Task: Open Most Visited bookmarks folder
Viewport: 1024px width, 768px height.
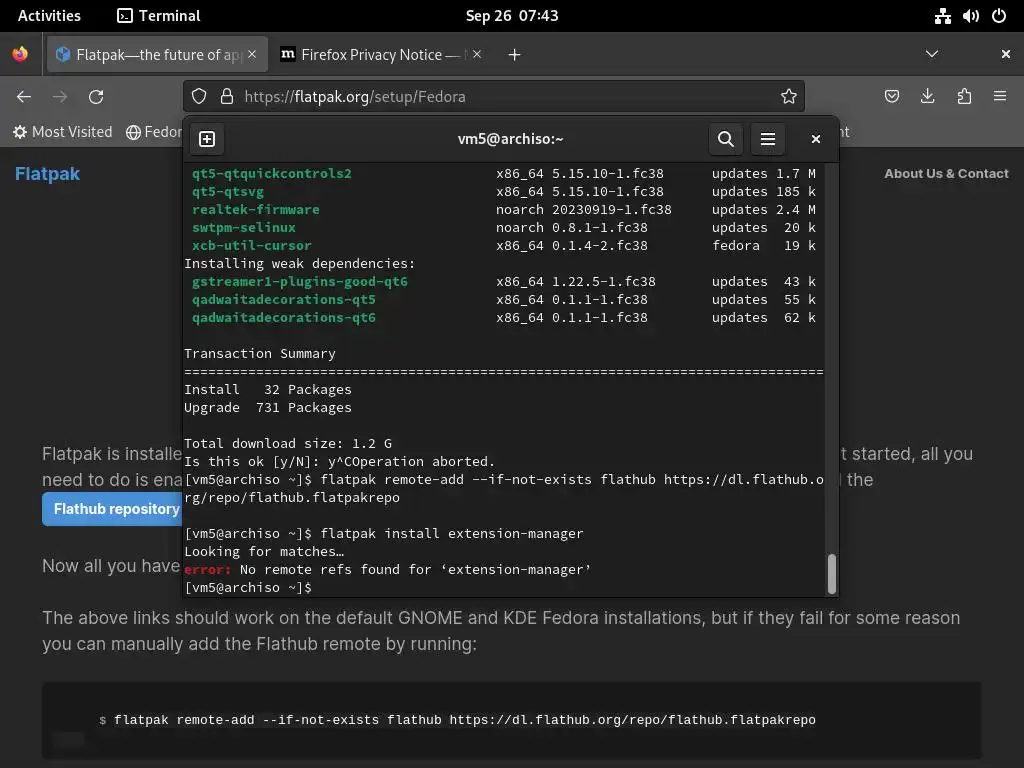Action: (63, 132)
